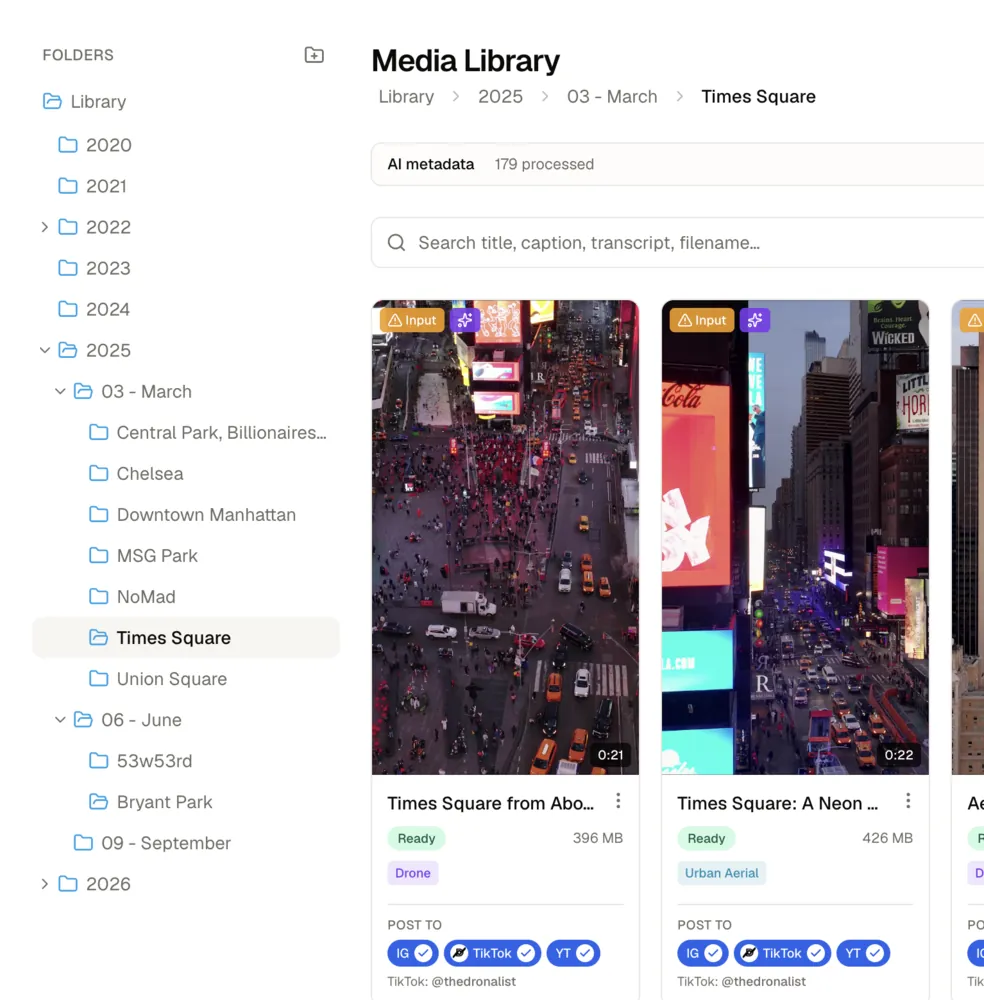Toggle TikTok posting for Times Square: A Neon

pos(782,953)
